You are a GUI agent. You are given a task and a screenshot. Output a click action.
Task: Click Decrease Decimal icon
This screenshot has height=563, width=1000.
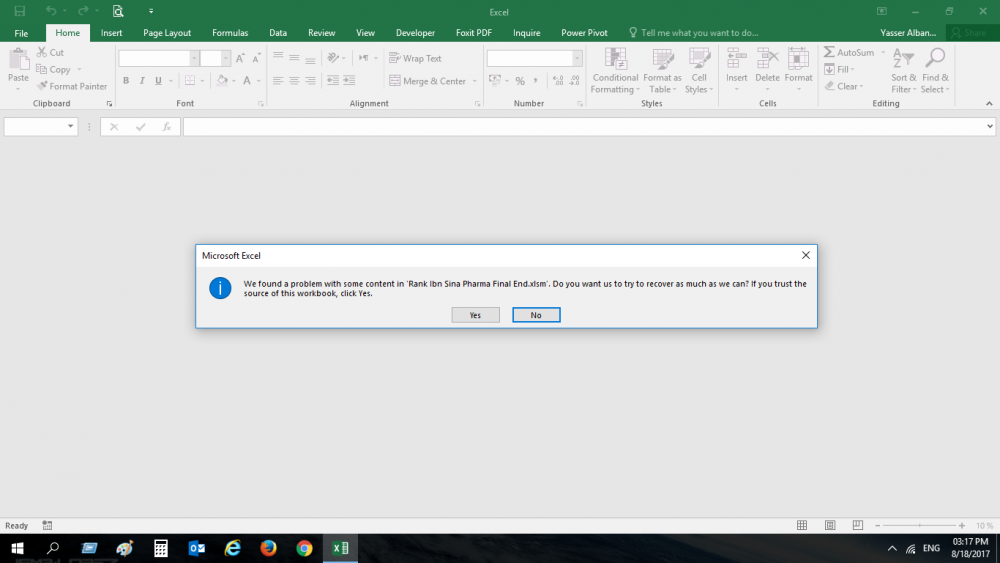[575, 80]
